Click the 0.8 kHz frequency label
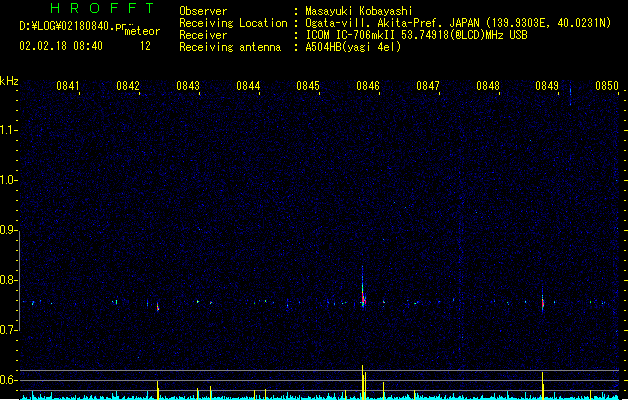 coord(9,280)
